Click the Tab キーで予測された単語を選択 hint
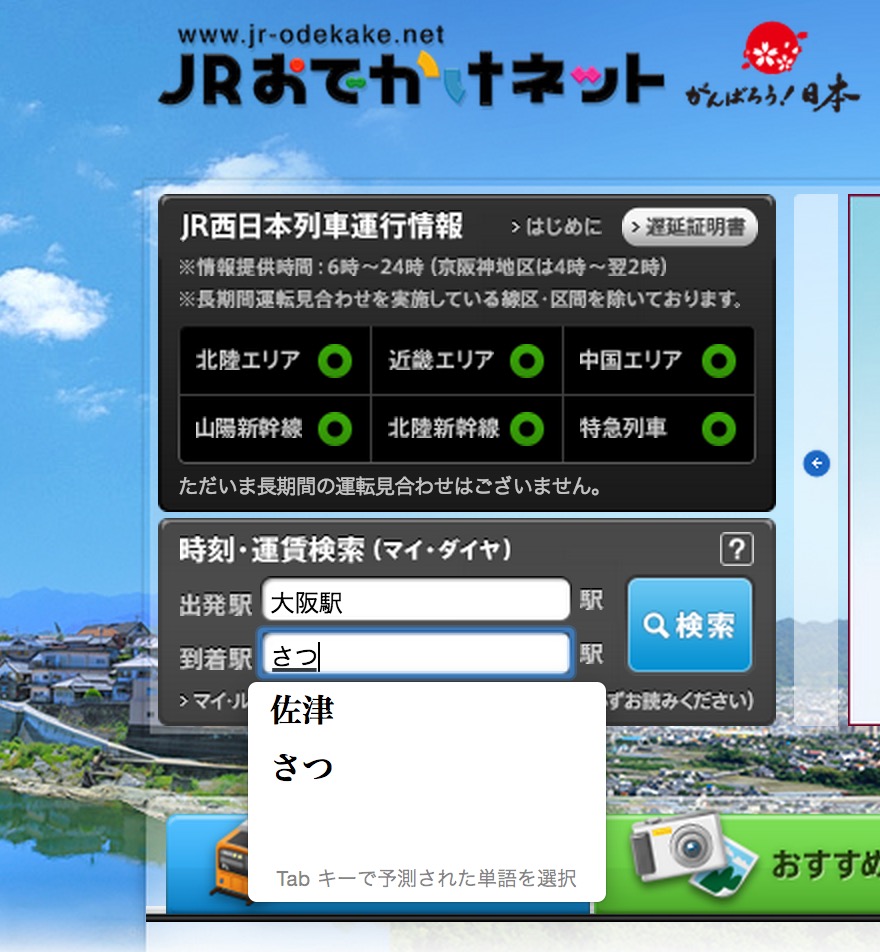880x952 pixels. (x=426, y=878)
